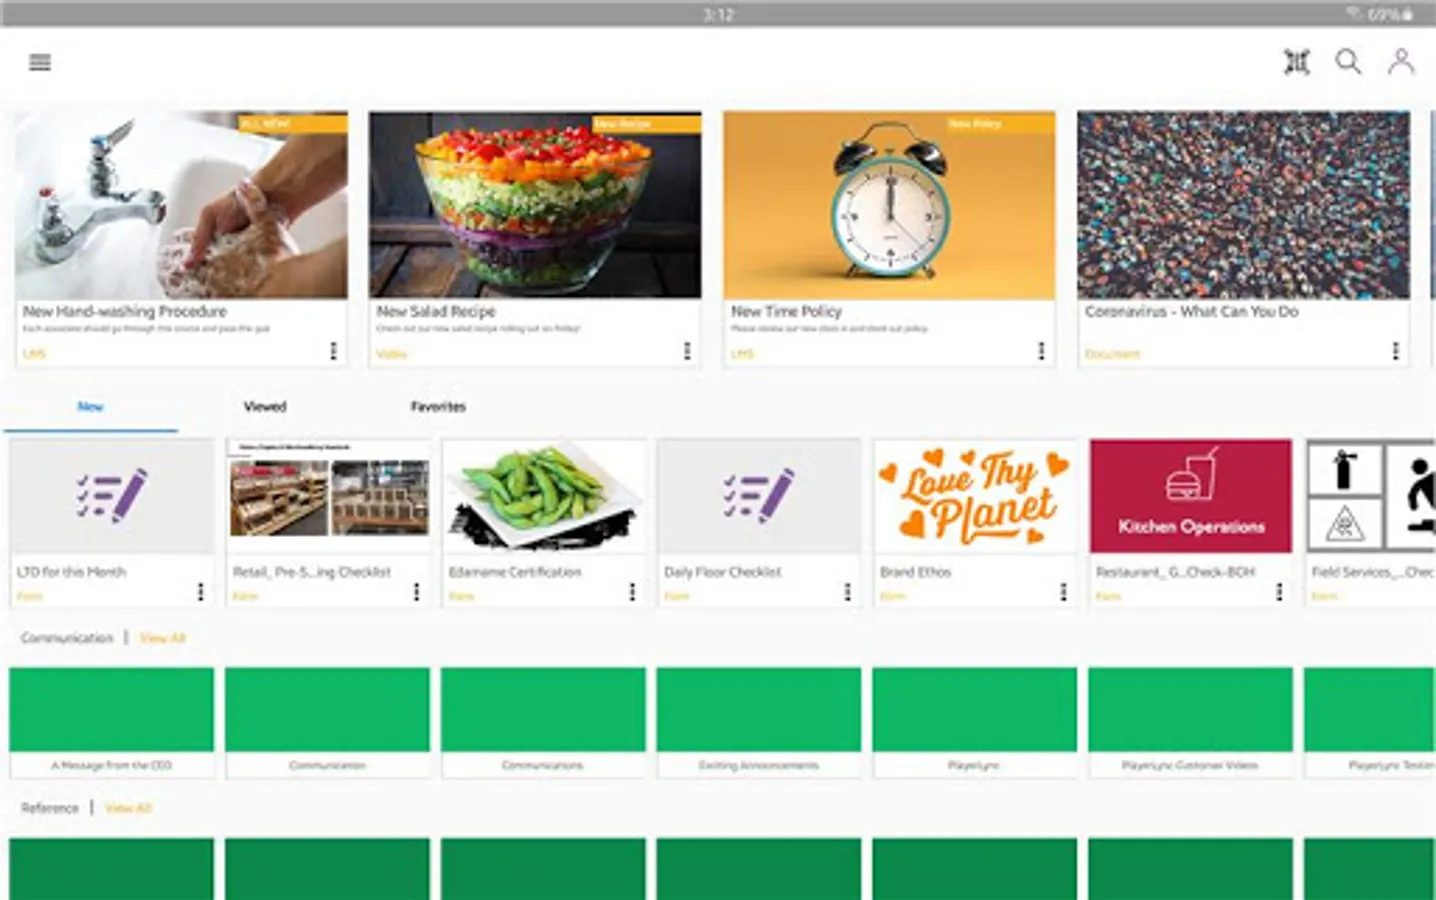This screenshot has width=1436, height=900.
Task: Open the more menu for Restaurant_G..Check-BOH
Action: point(1279,592)
